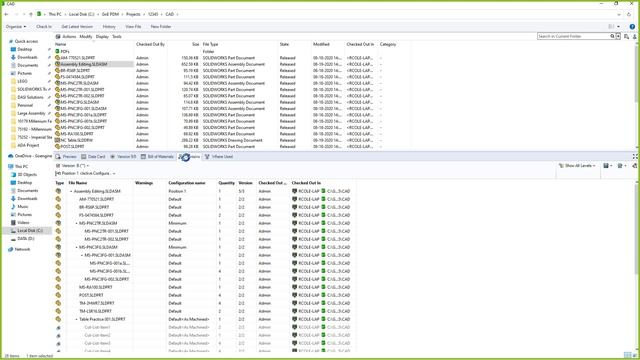Open the Display menu
This screenshot has width=640, height=360.
(x=102, y=37)
